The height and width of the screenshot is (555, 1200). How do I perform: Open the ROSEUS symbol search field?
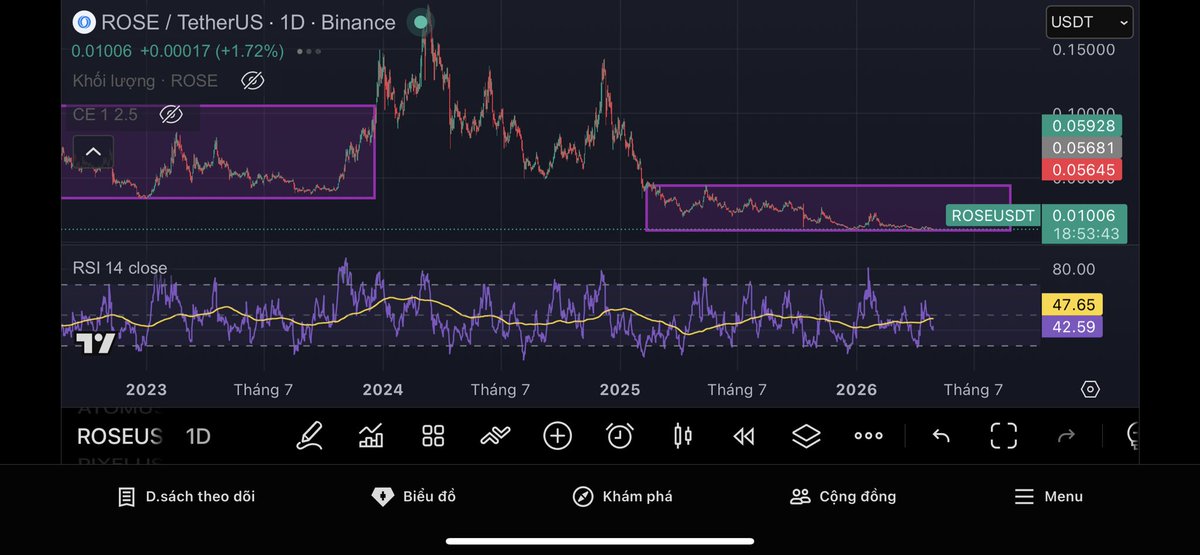tap(120, 436)
